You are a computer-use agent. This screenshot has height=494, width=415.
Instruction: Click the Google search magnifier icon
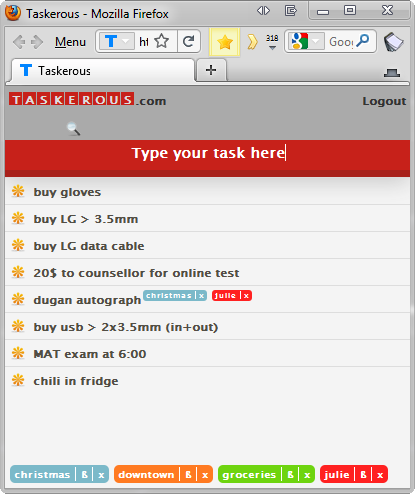pos(363,41)
